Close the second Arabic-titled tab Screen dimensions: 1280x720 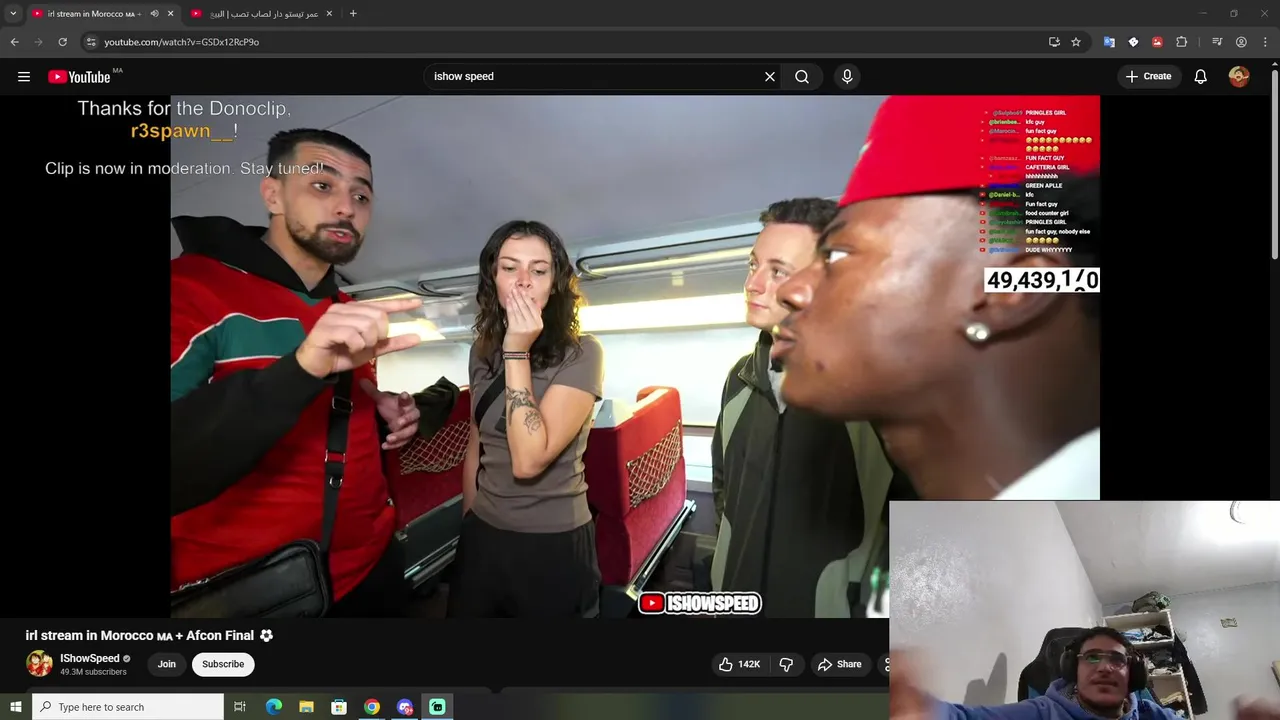[329, 13]
